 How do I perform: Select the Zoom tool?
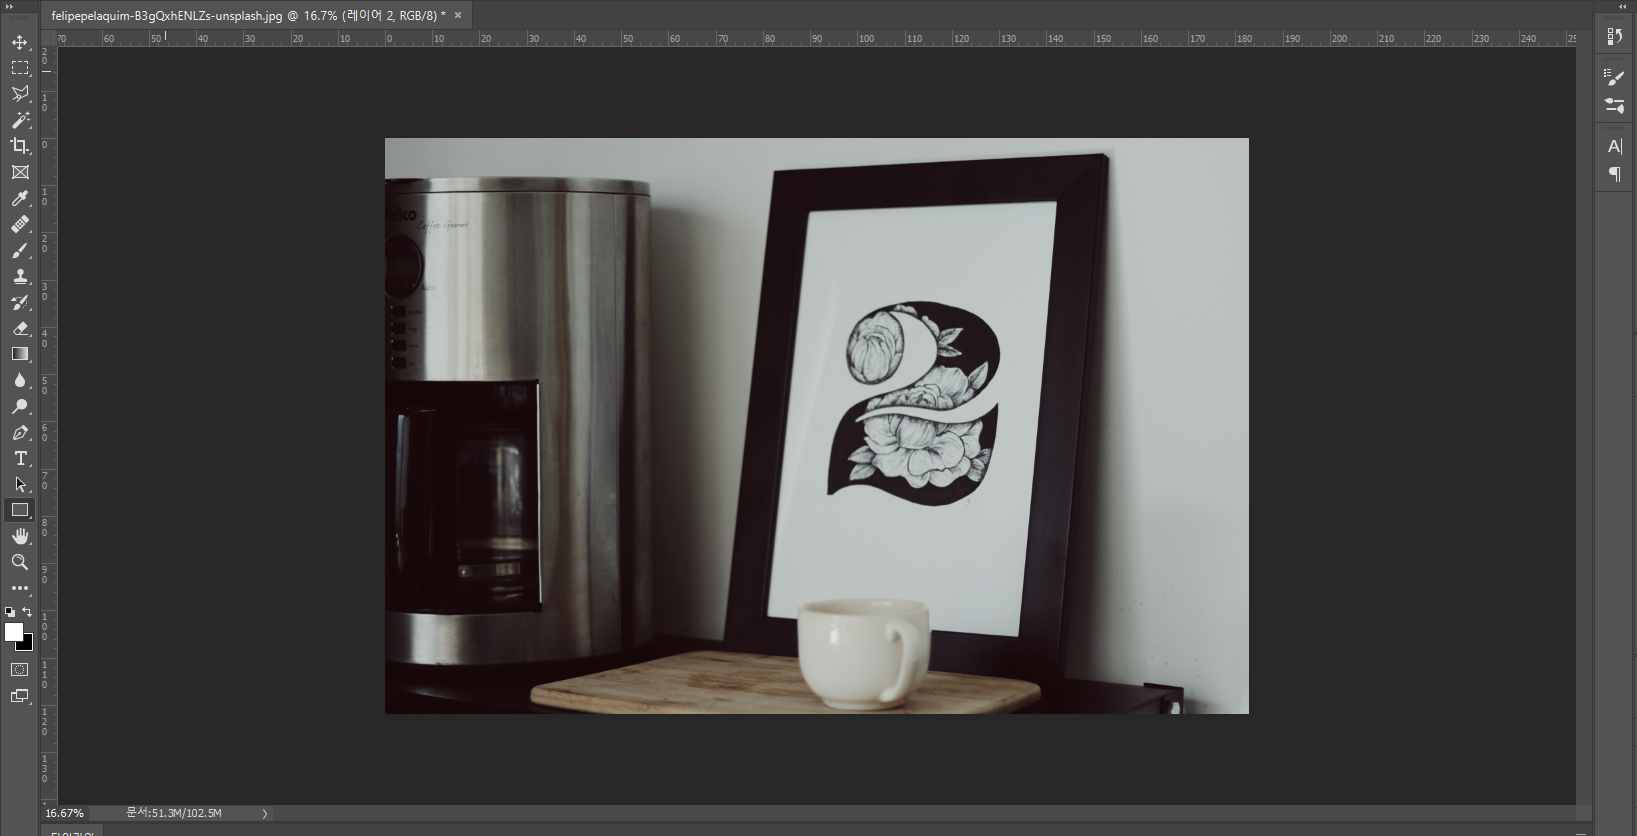(x=20, y=562)
